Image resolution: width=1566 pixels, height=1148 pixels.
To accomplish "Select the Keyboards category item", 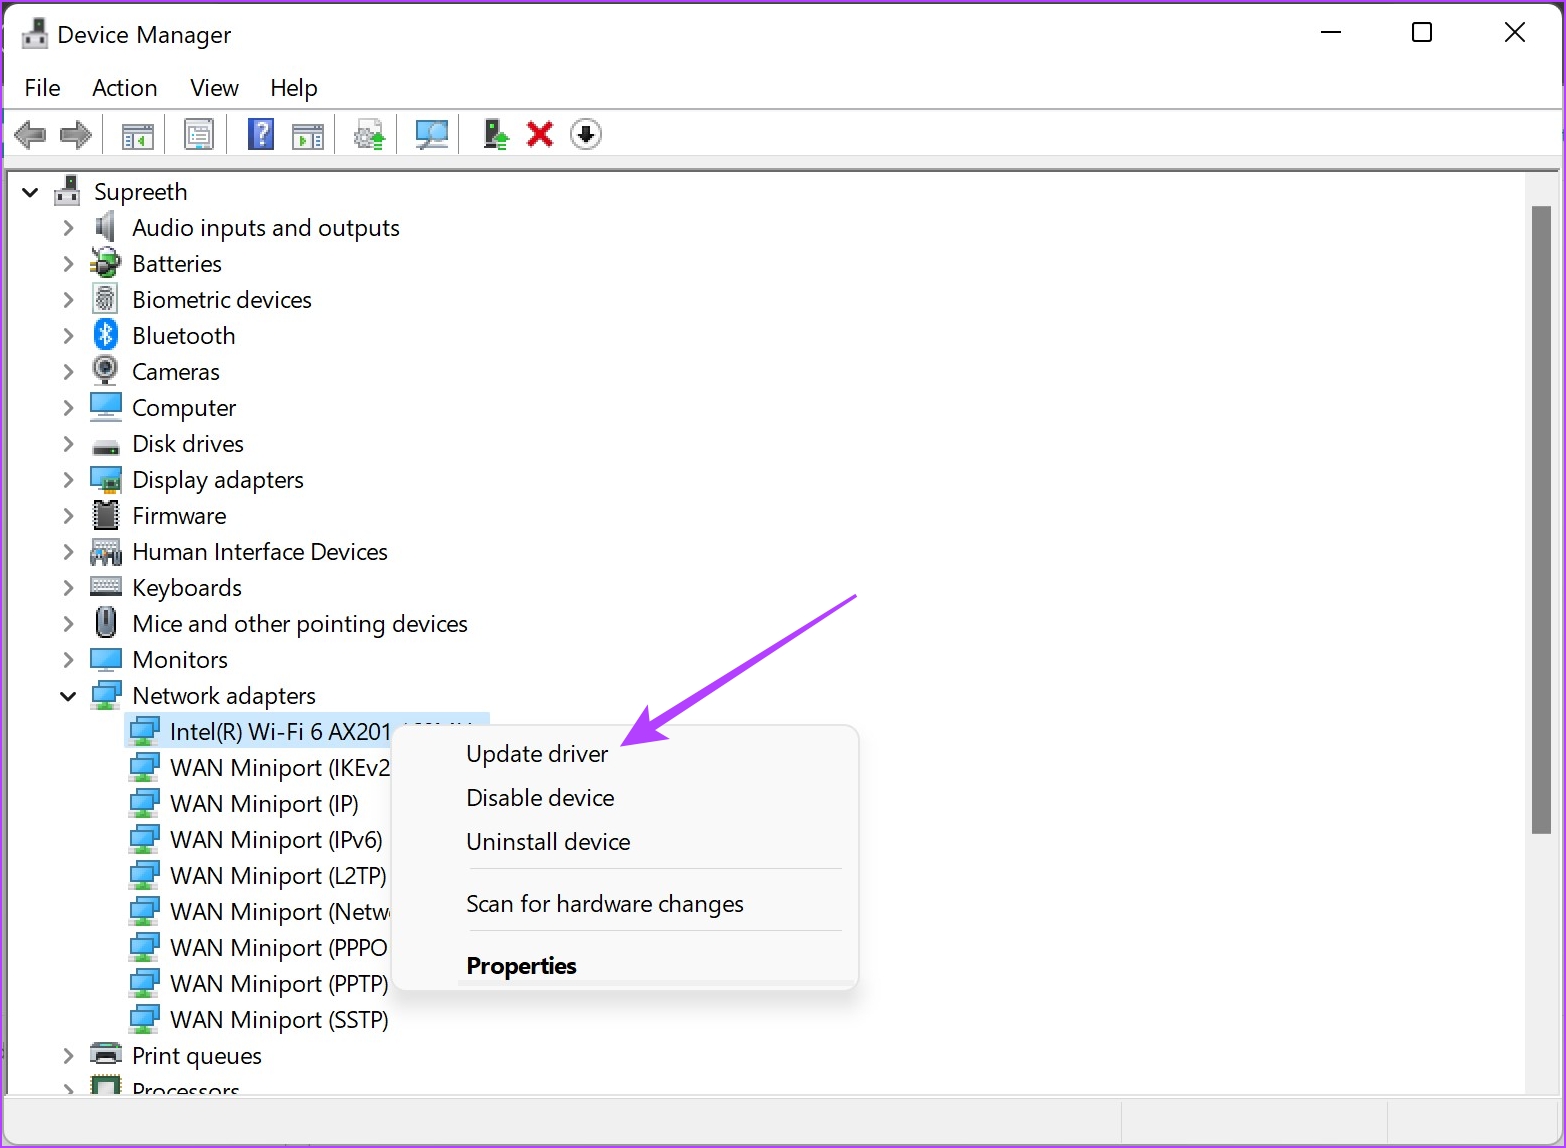I will pos(187,588).
